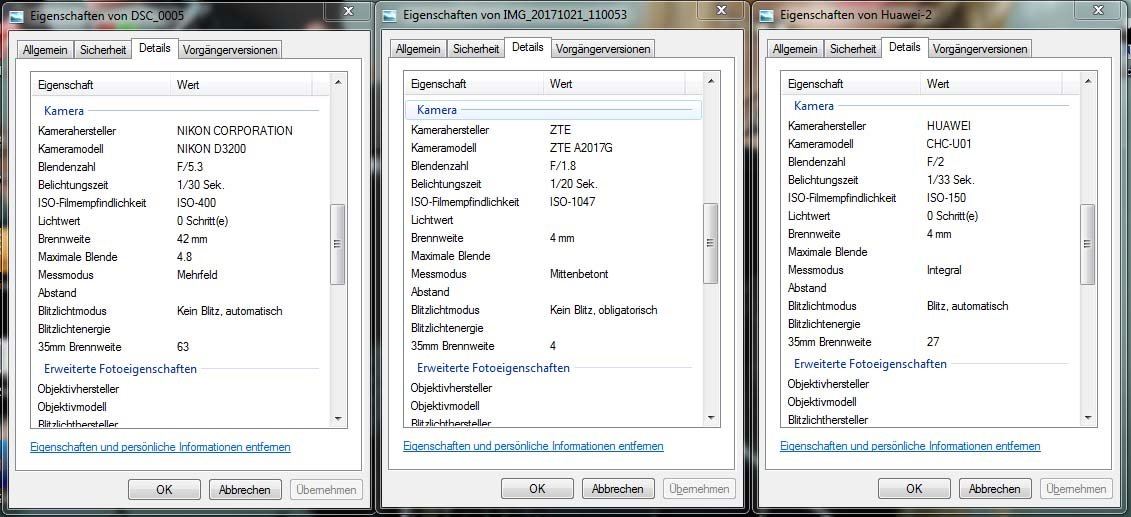
Task: Click Abbrechen in IMG_20171021_110053 properties window
Action: click(618, 489)
